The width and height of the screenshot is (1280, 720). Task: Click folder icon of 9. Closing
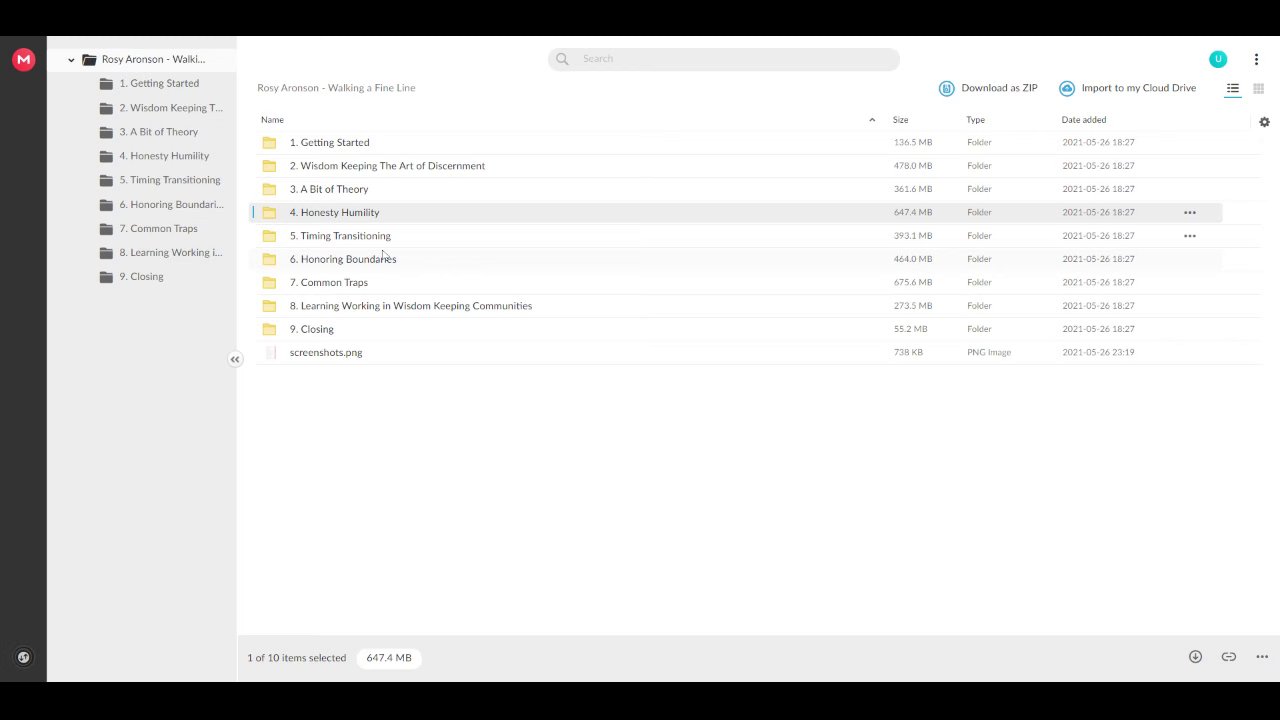[269, 329]
